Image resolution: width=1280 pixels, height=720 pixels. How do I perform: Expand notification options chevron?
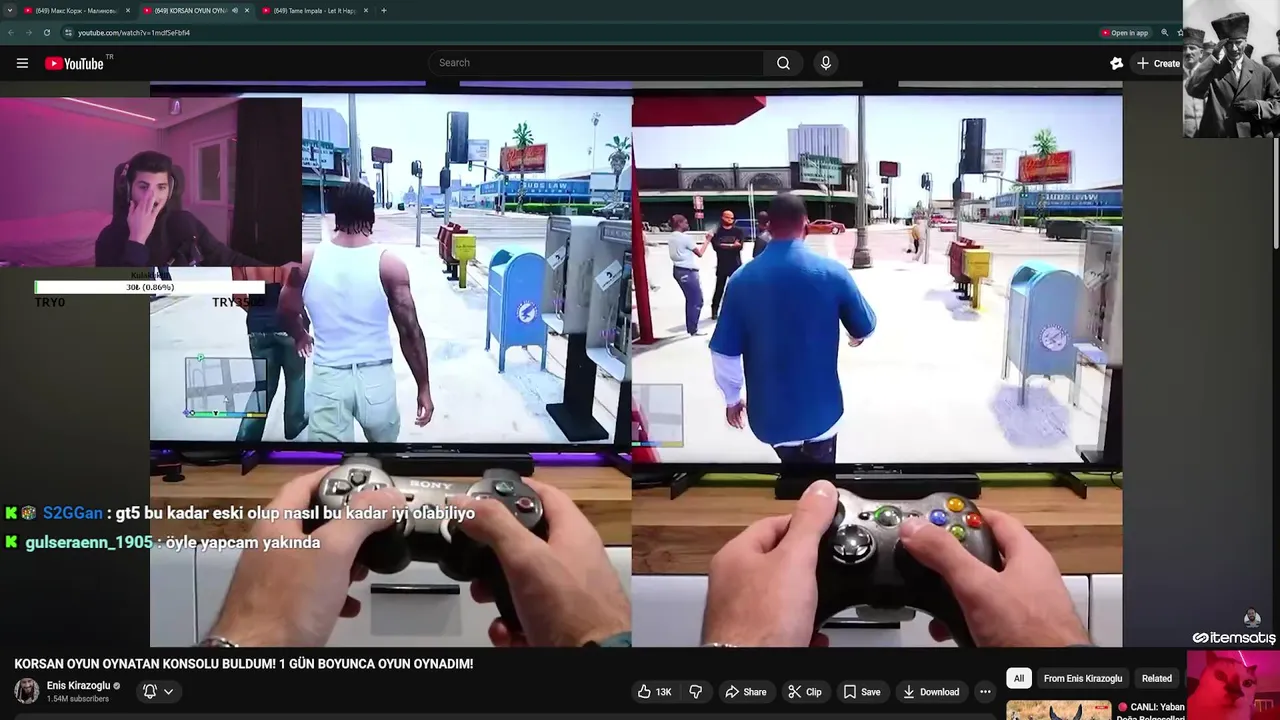pyautogui.click(x=168, y=691)
